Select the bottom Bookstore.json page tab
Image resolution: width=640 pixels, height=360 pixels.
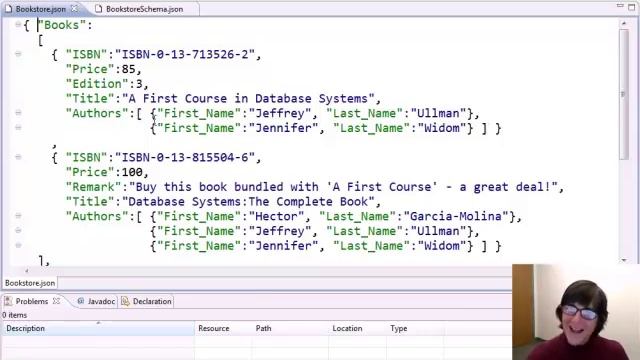coord(30,283)
